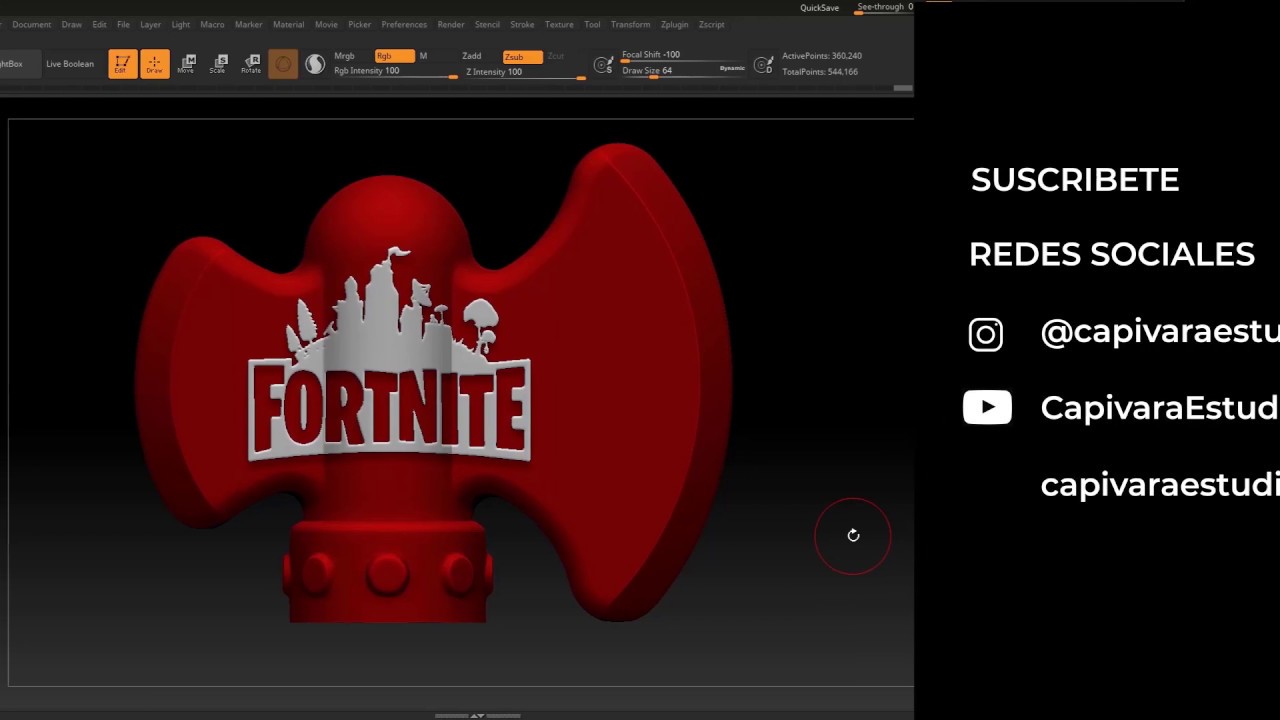Toggle Live Boolean mode
The height and width of the screenshot is (720, 1280).
pyautogui.click(x=70, y=64)
